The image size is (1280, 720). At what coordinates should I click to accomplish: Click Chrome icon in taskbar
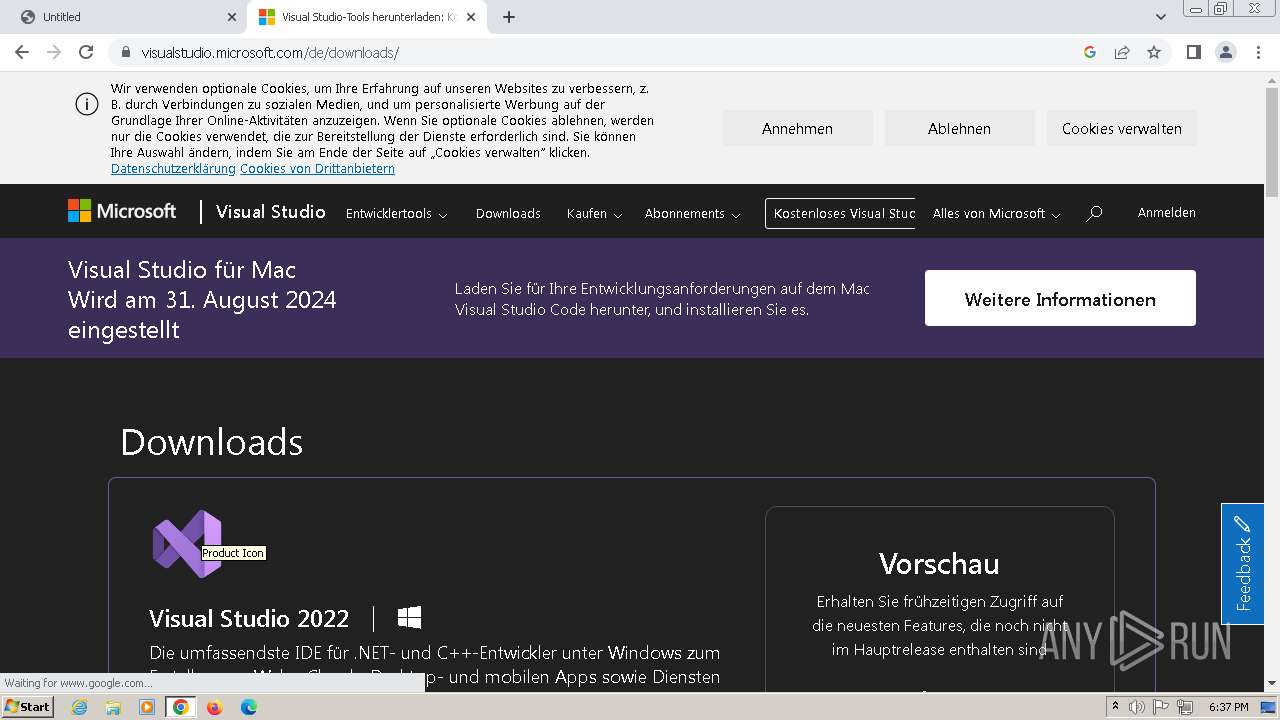pos(181,707)
